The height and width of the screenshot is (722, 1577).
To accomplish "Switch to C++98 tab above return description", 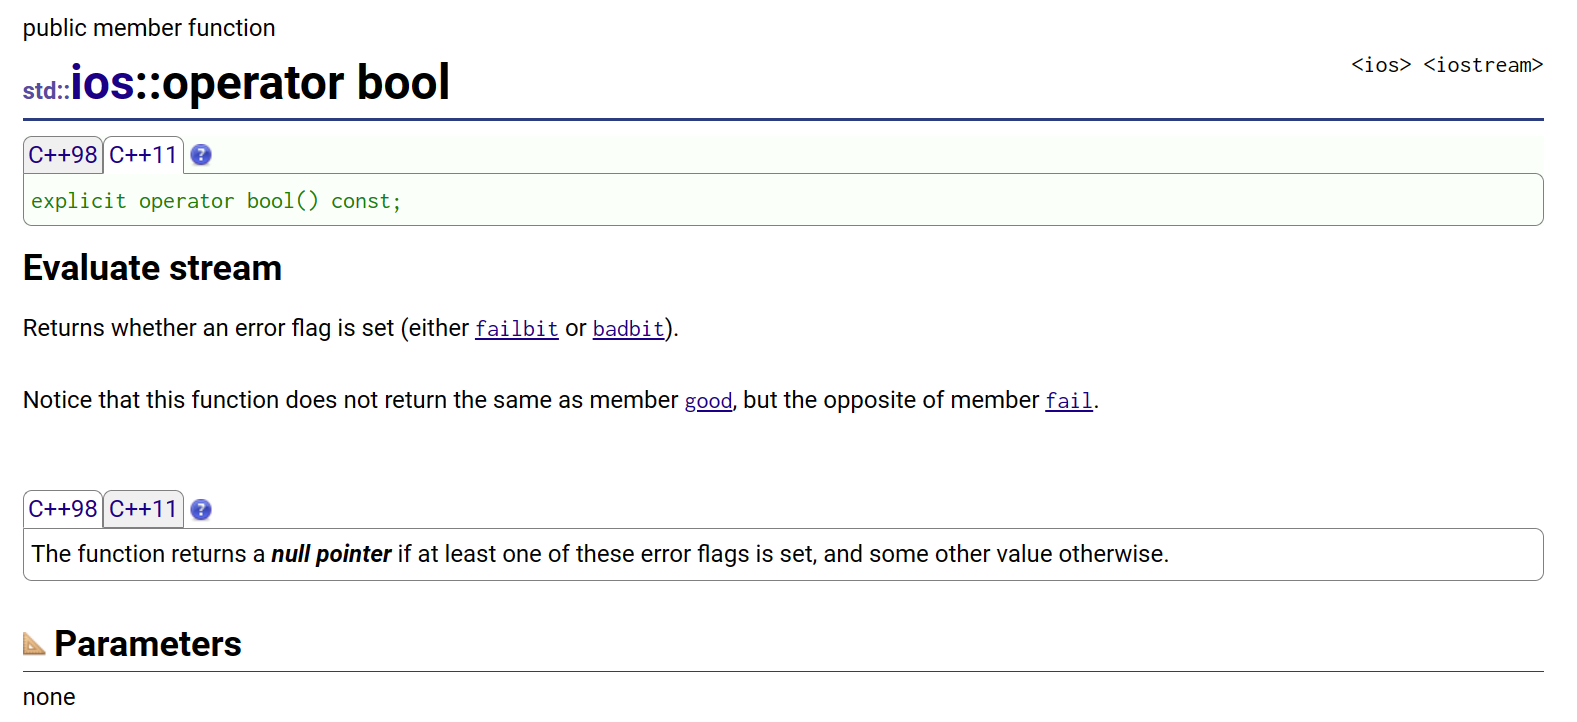I will [x=63, y=509].
